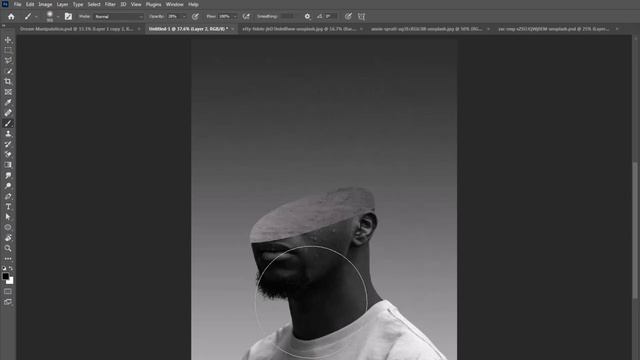Open the Type menu
Viewport: 640px width, 360px height.
[78, 4]
